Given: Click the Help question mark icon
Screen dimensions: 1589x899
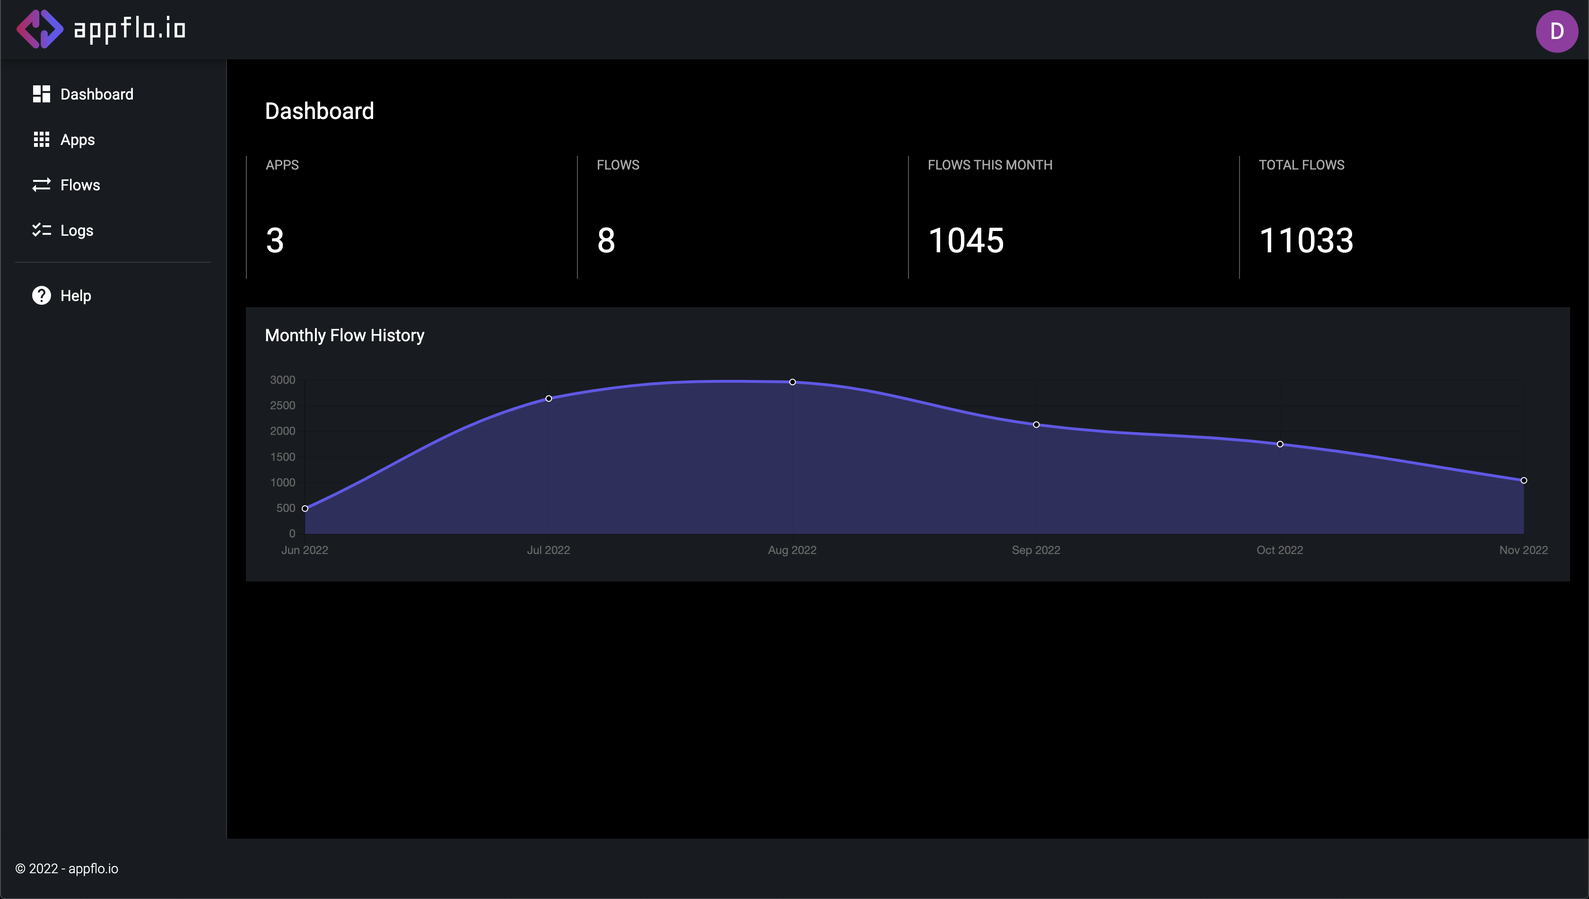Looking at the screenshot, I should click(x=41, y=295).
